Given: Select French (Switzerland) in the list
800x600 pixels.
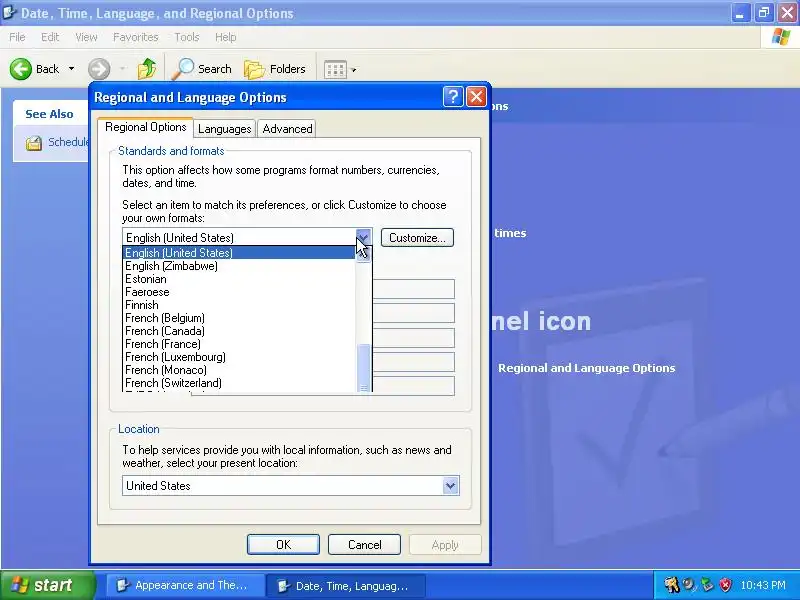Looking at the screenshot, I should click(x=239, y=383).
